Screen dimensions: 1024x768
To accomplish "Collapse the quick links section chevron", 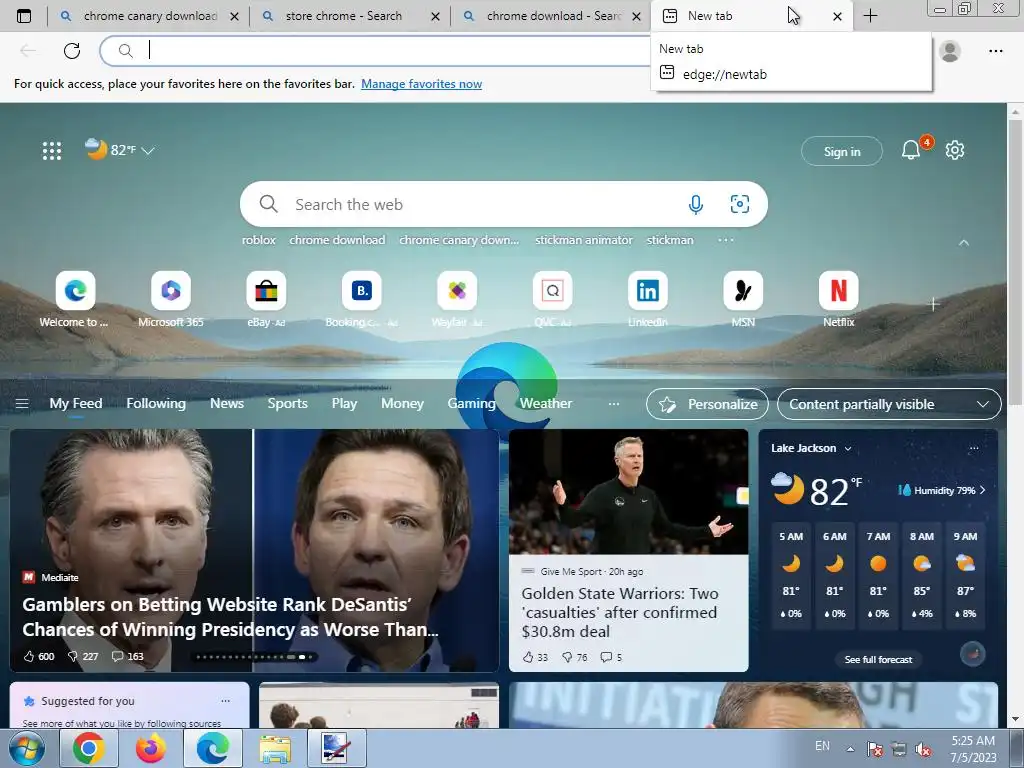I will pyautogui.click(x=963, y=242).
